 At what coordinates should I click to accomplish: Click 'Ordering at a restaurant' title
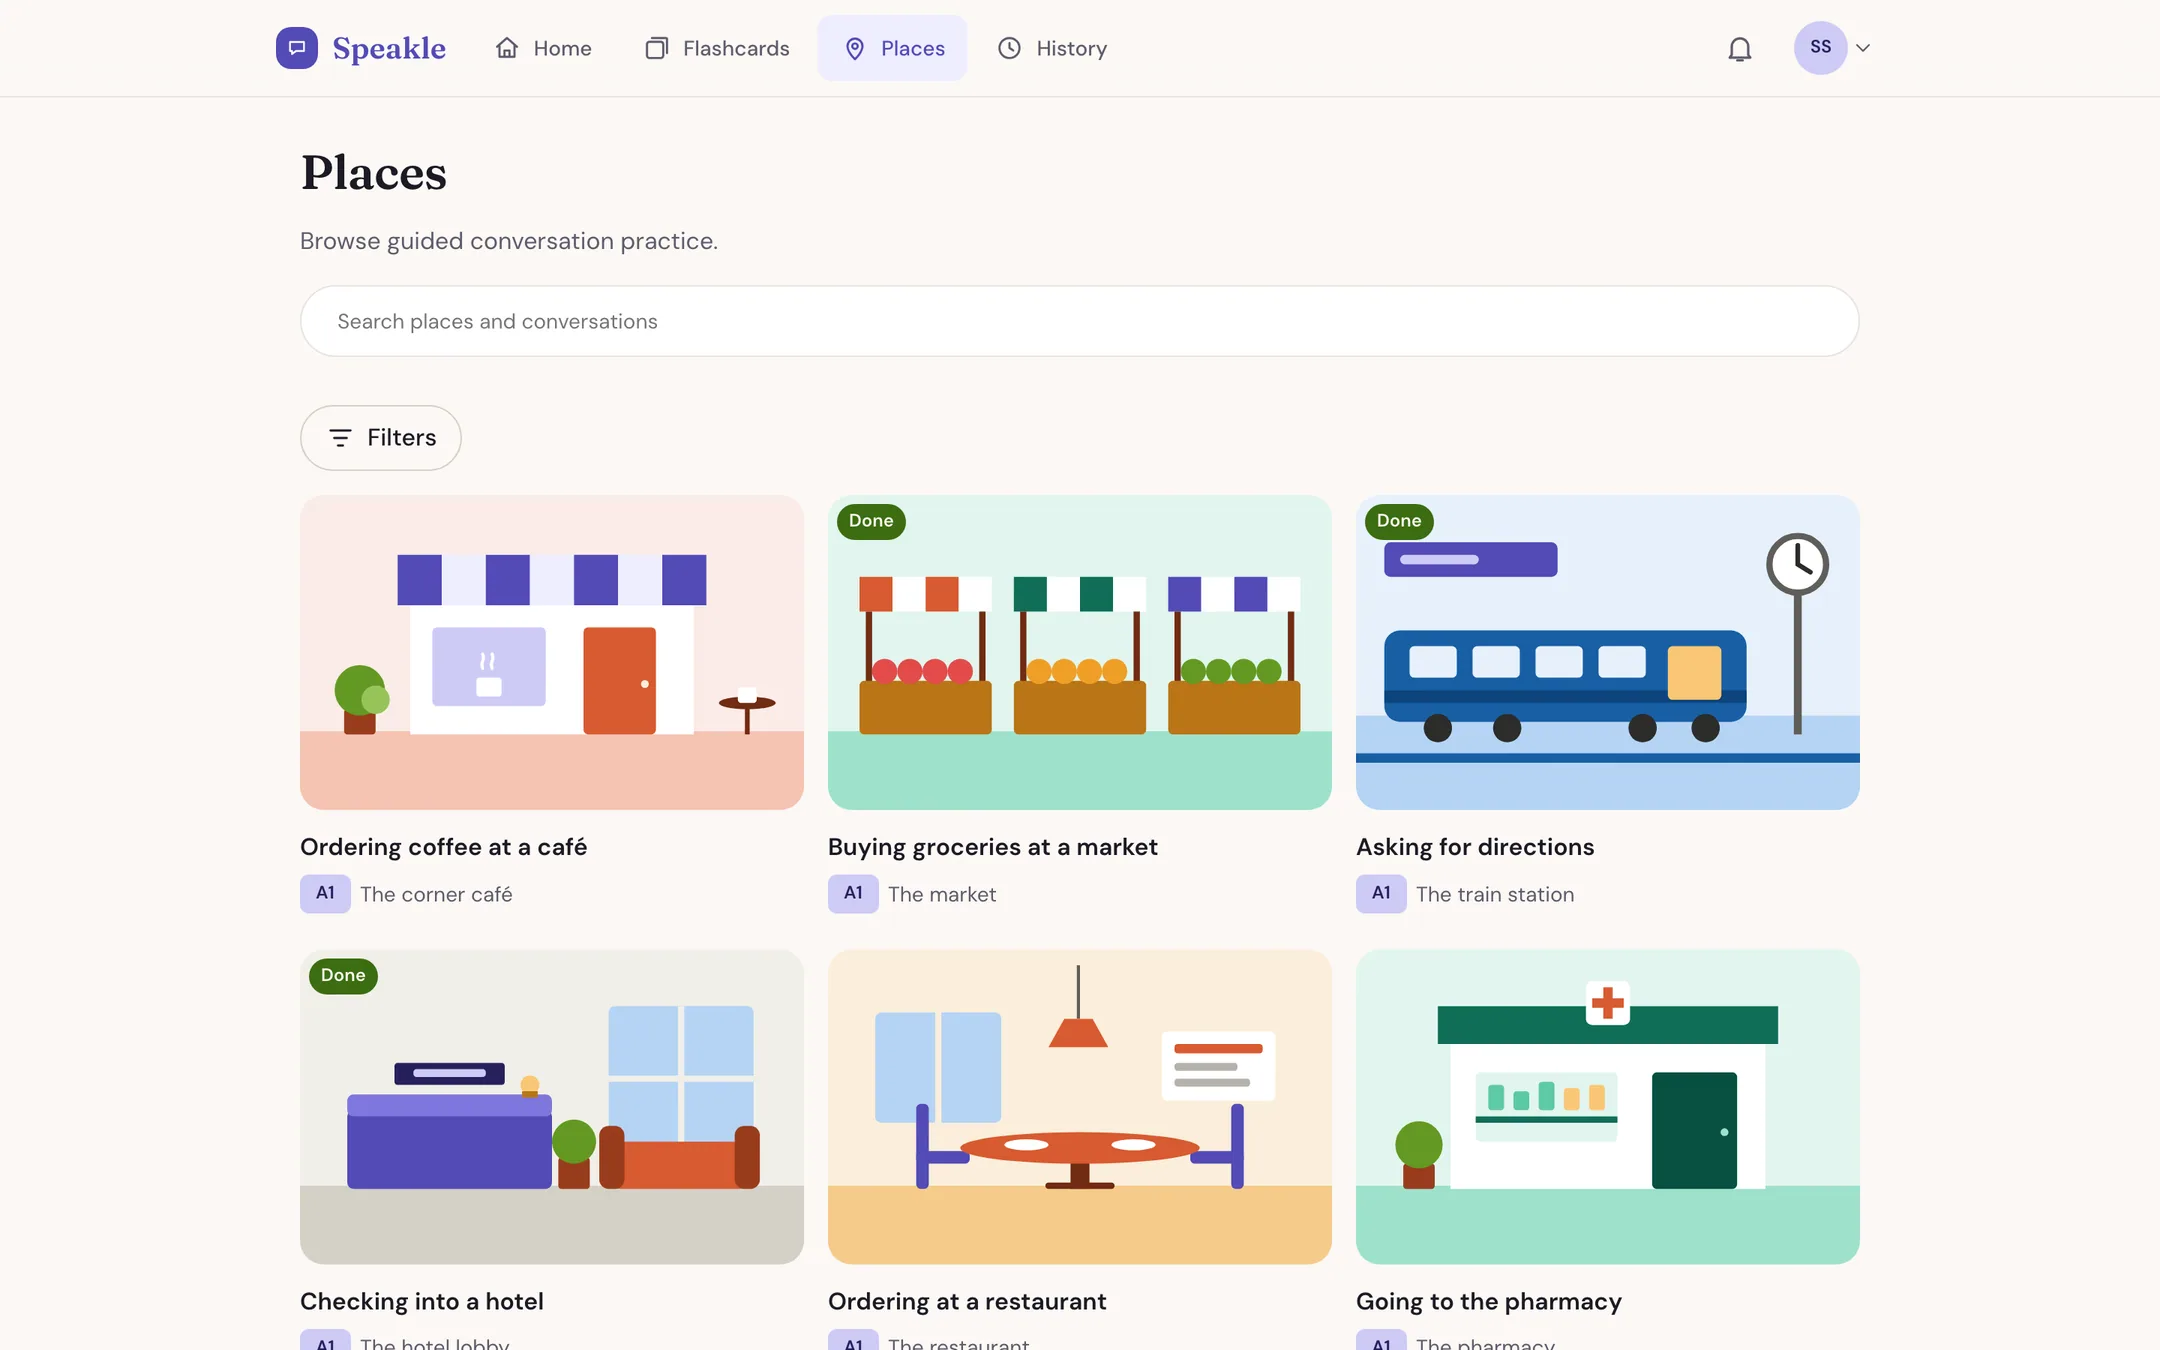click(x=967, y=1301)
